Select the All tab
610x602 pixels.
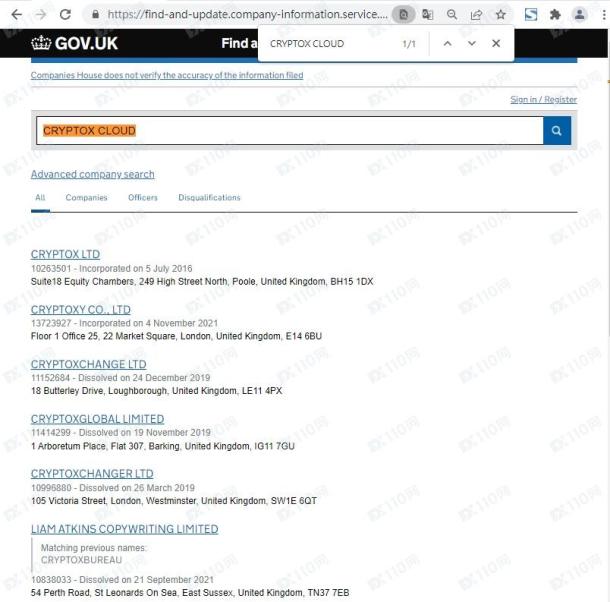click(40, 198)
